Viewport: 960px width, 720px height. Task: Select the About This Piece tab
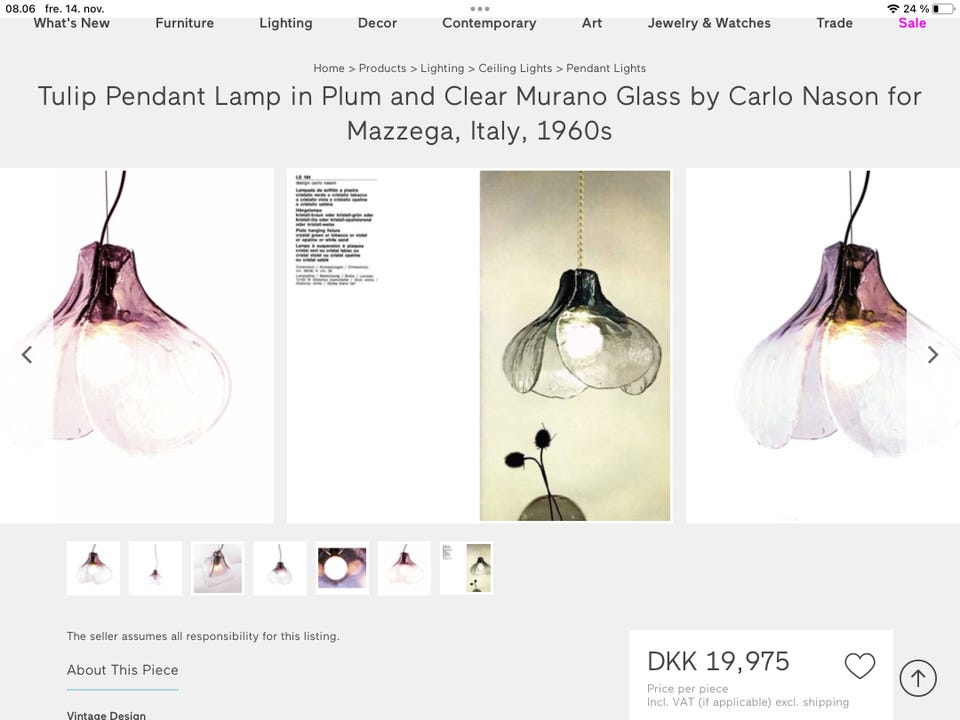point(122,670)
